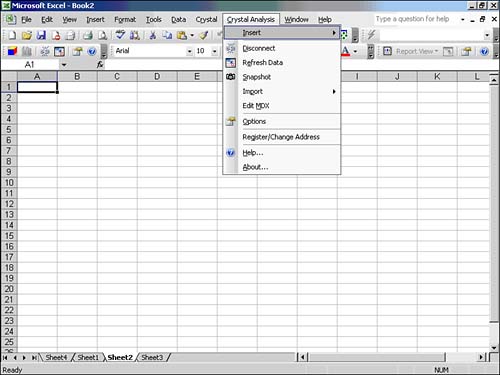Screen dimensions: 500x375
Task: Click the colored cube Crystal toolbar icon
Action: 12,51
